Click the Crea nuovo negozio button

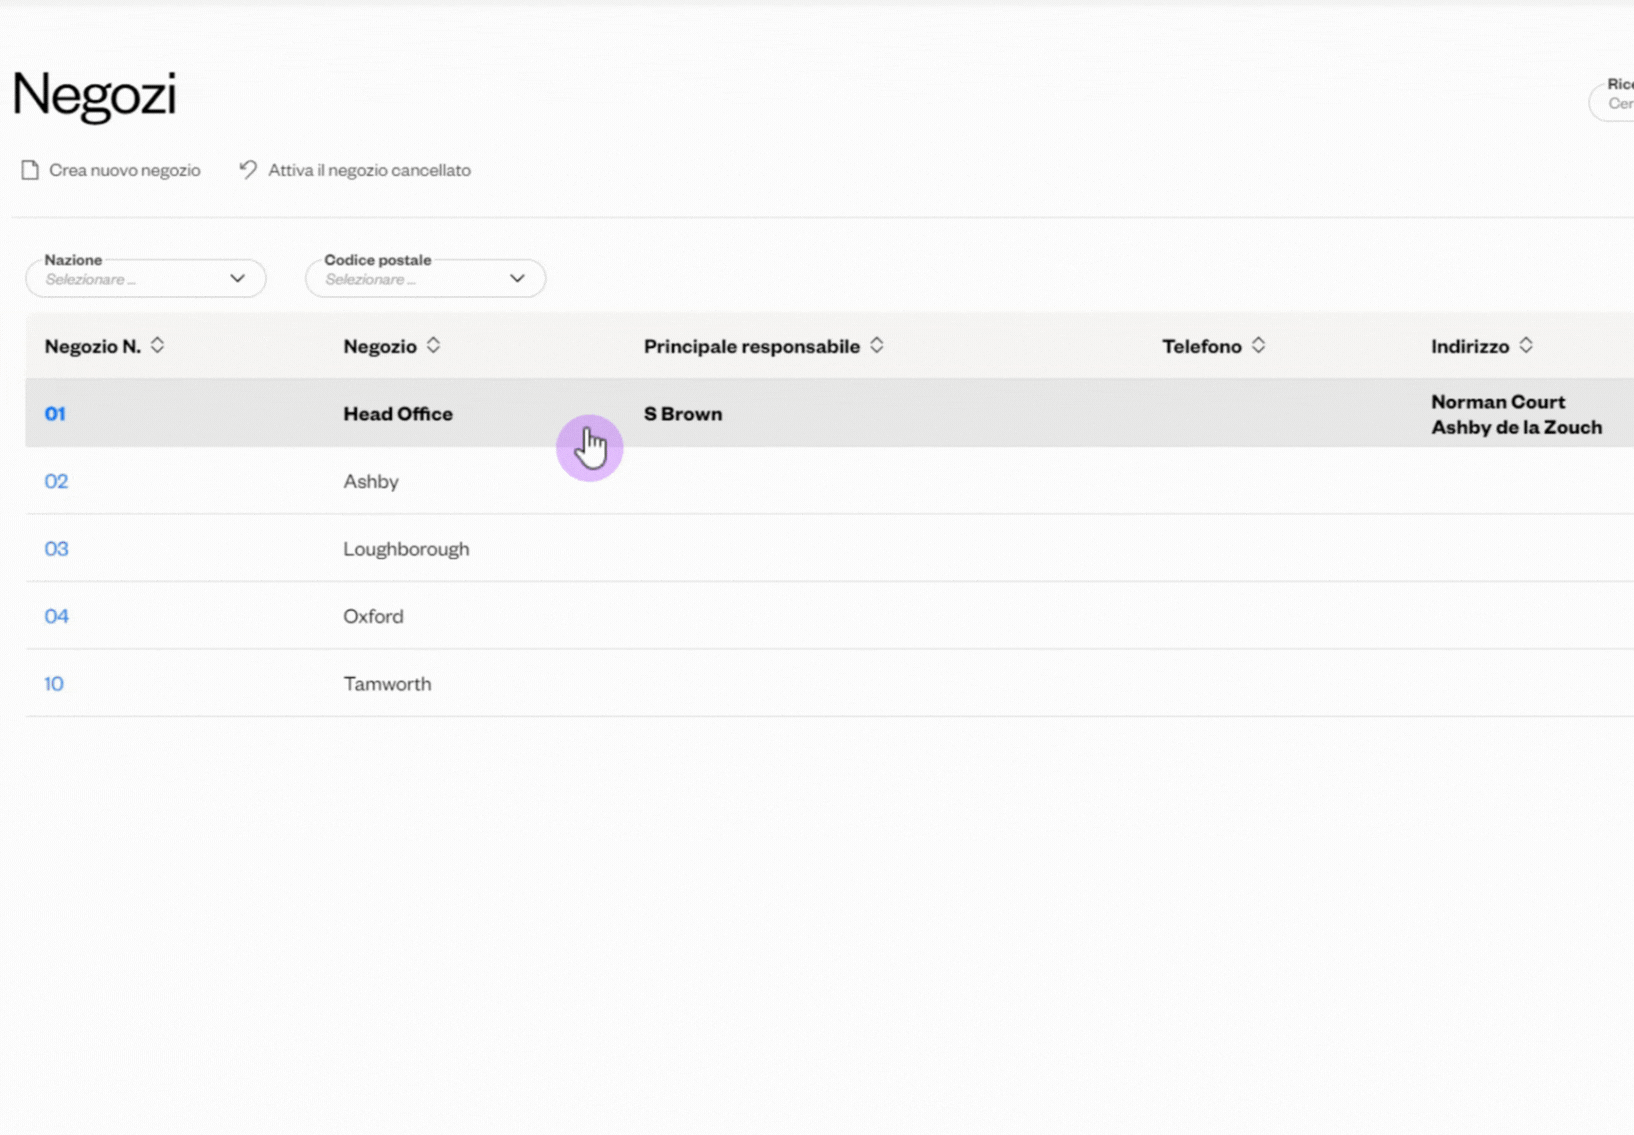[x=124, y=169]
